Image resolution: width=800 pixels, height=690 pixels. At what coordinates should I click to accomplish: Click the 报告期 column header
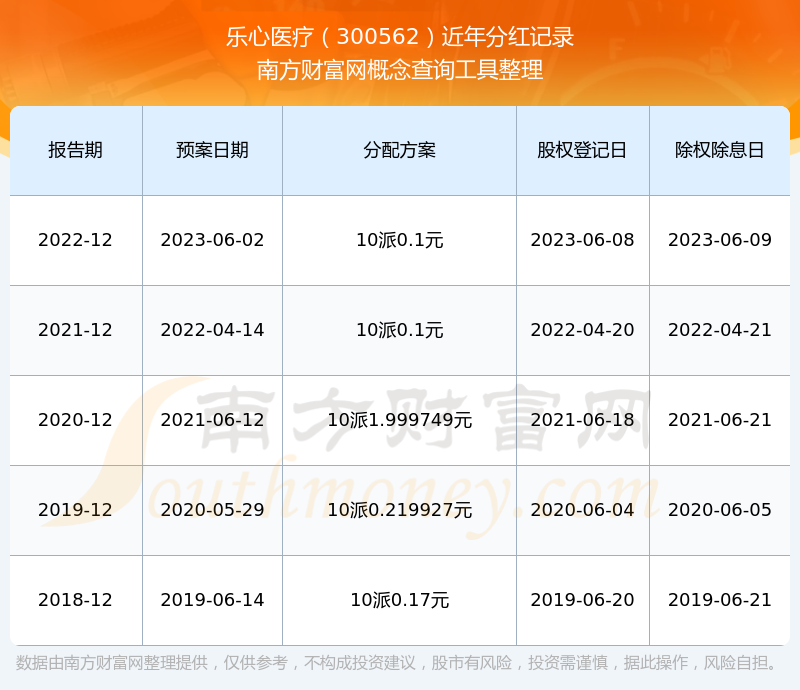click(x=76, y=150)
